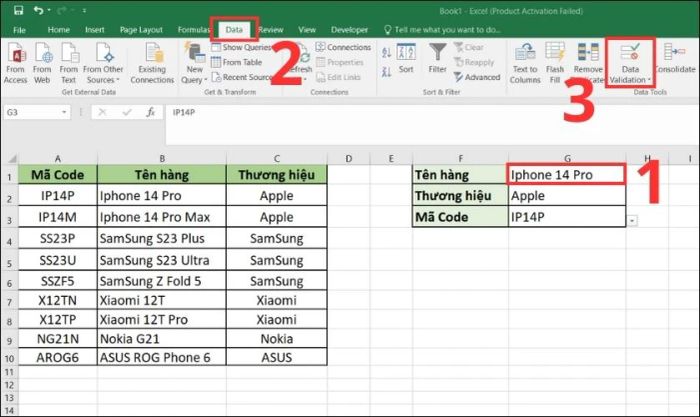Click Connections button in ribbon
The width and height of the screenshot is (700, 417).
(343, 47)
